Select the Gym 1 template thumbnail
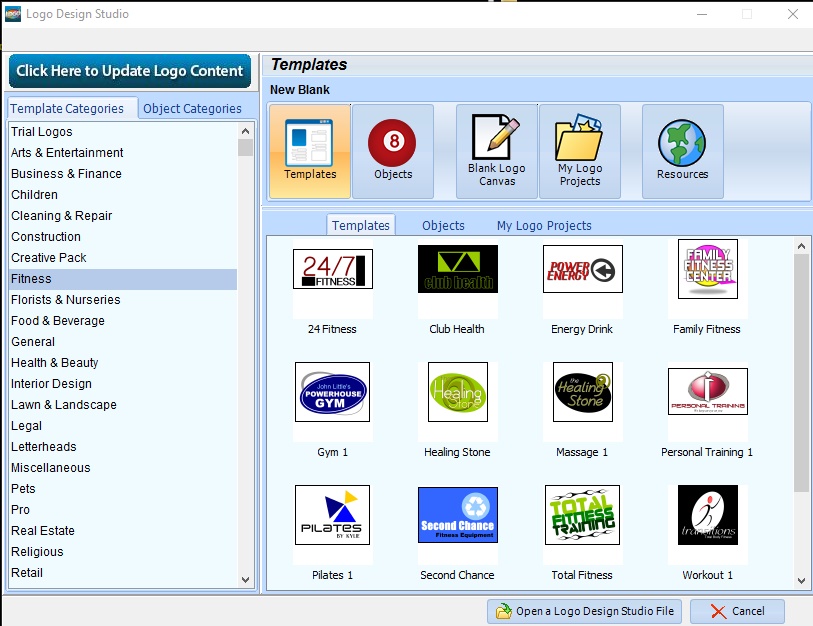 click(332, 392)
